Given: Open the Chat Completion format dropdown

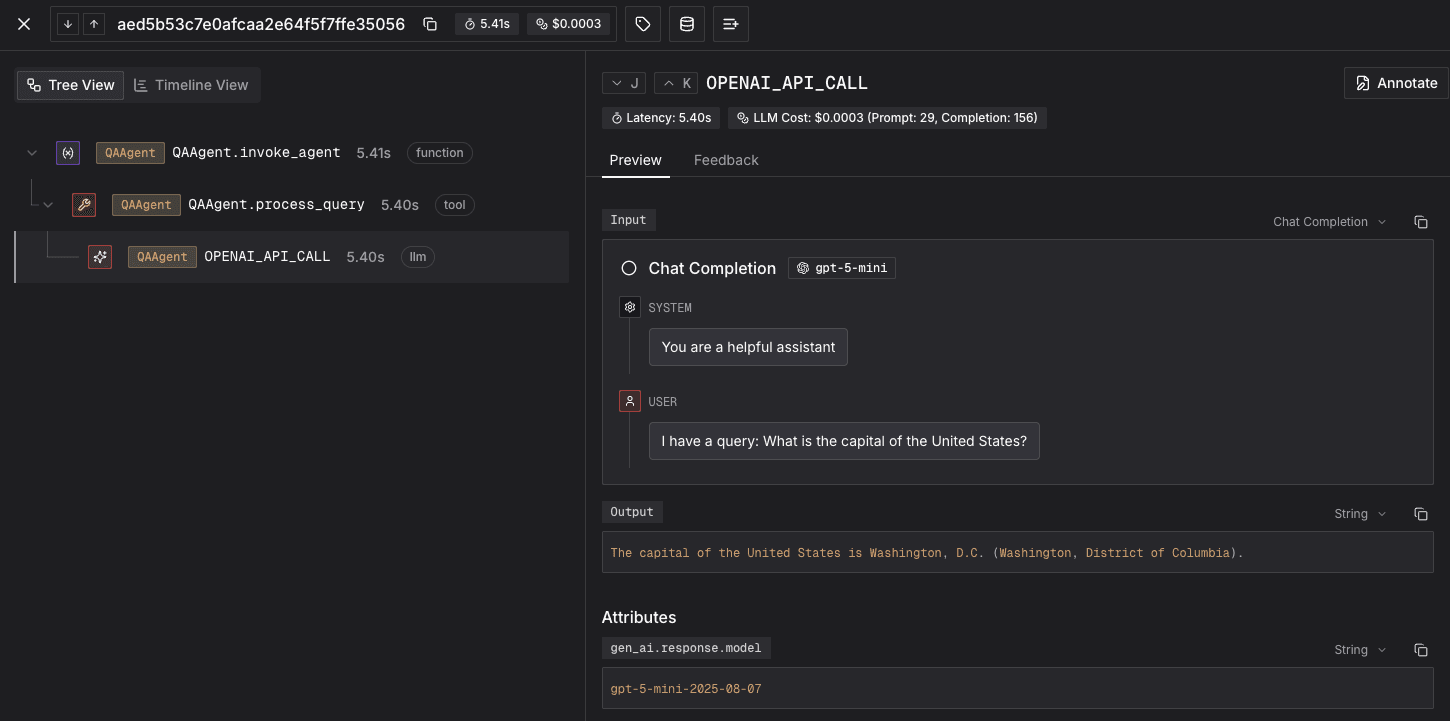Looking at the screenshot, I should 1329,222.
